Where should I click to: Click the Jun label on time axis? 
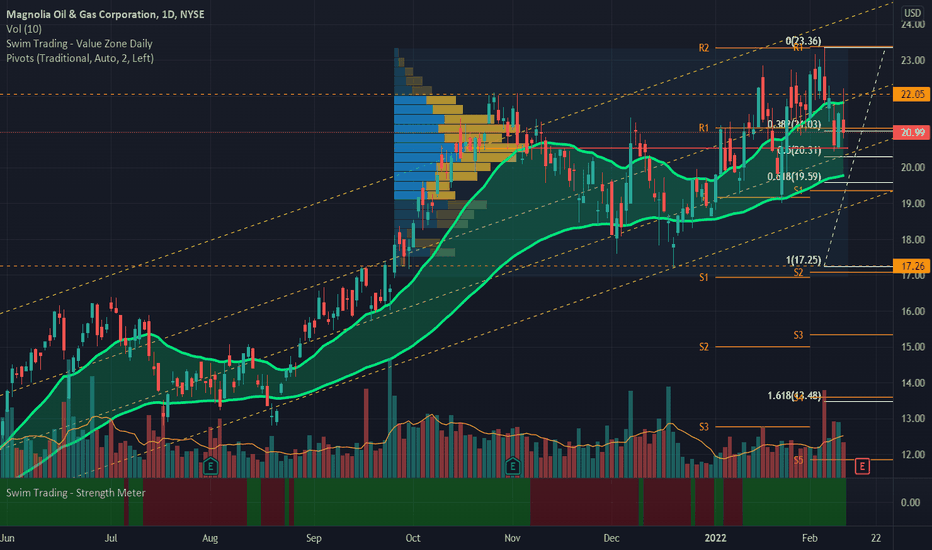(x=7, y=538)
